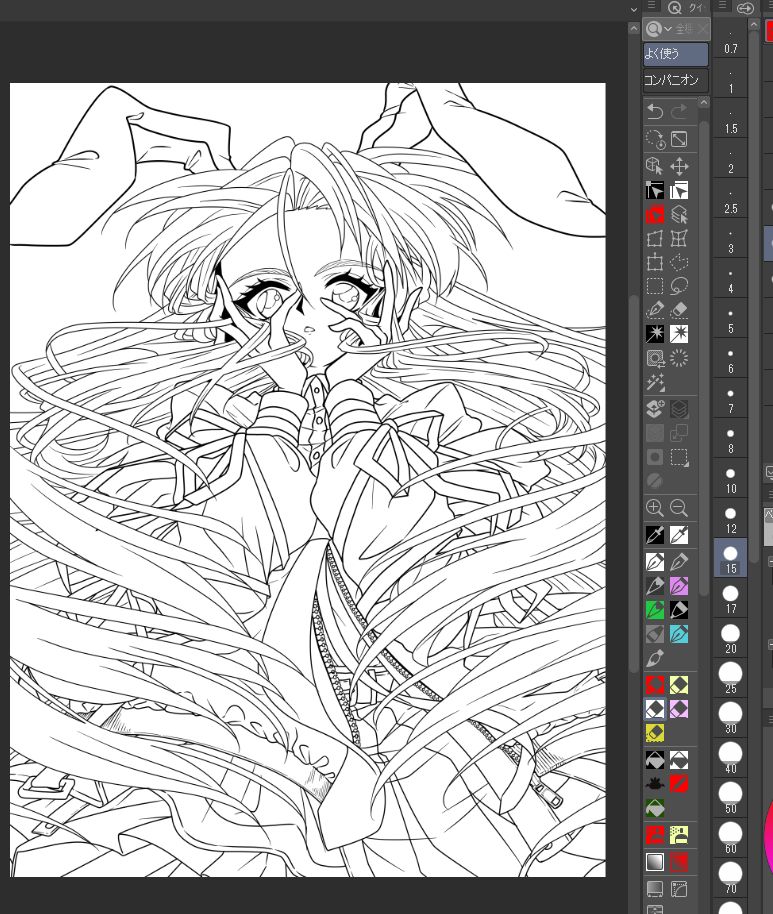This screenshot has width=773, height=914.
Task: Select the green-background fill bucket tool
Action: click(655, 807)
